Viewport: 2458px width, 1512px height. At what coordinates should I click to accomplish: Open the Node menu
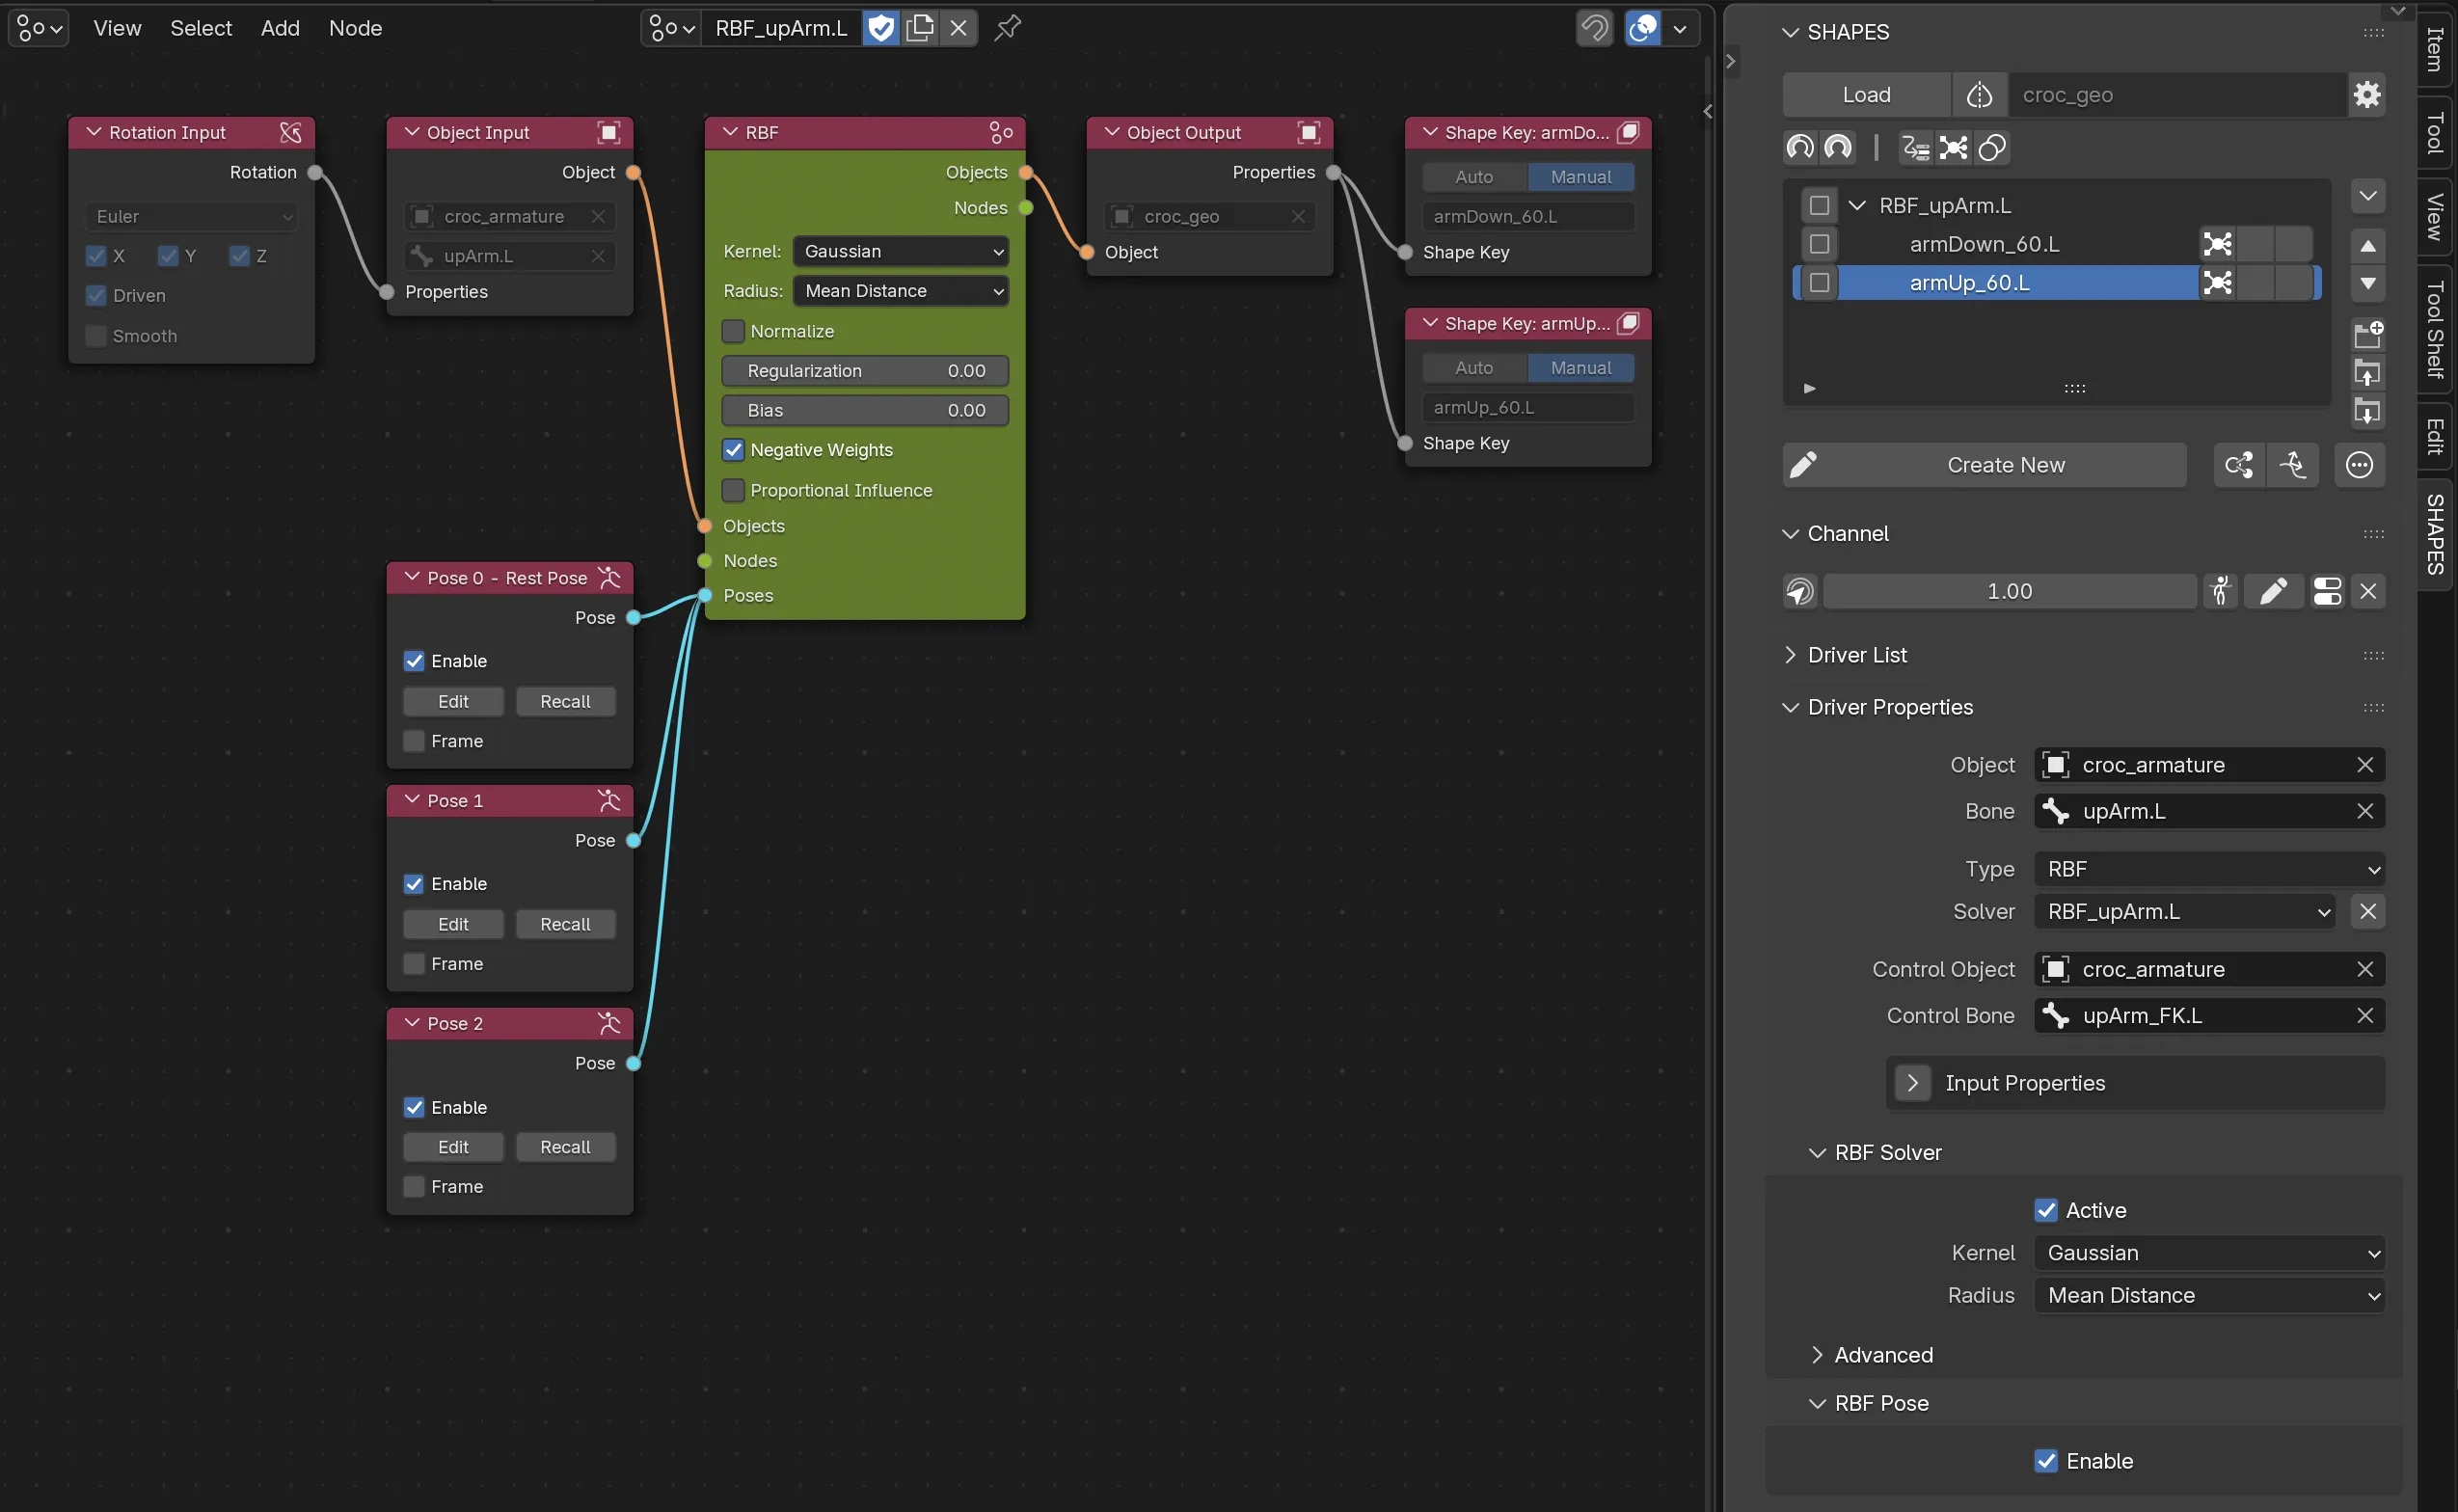click(x=355, y=28)
